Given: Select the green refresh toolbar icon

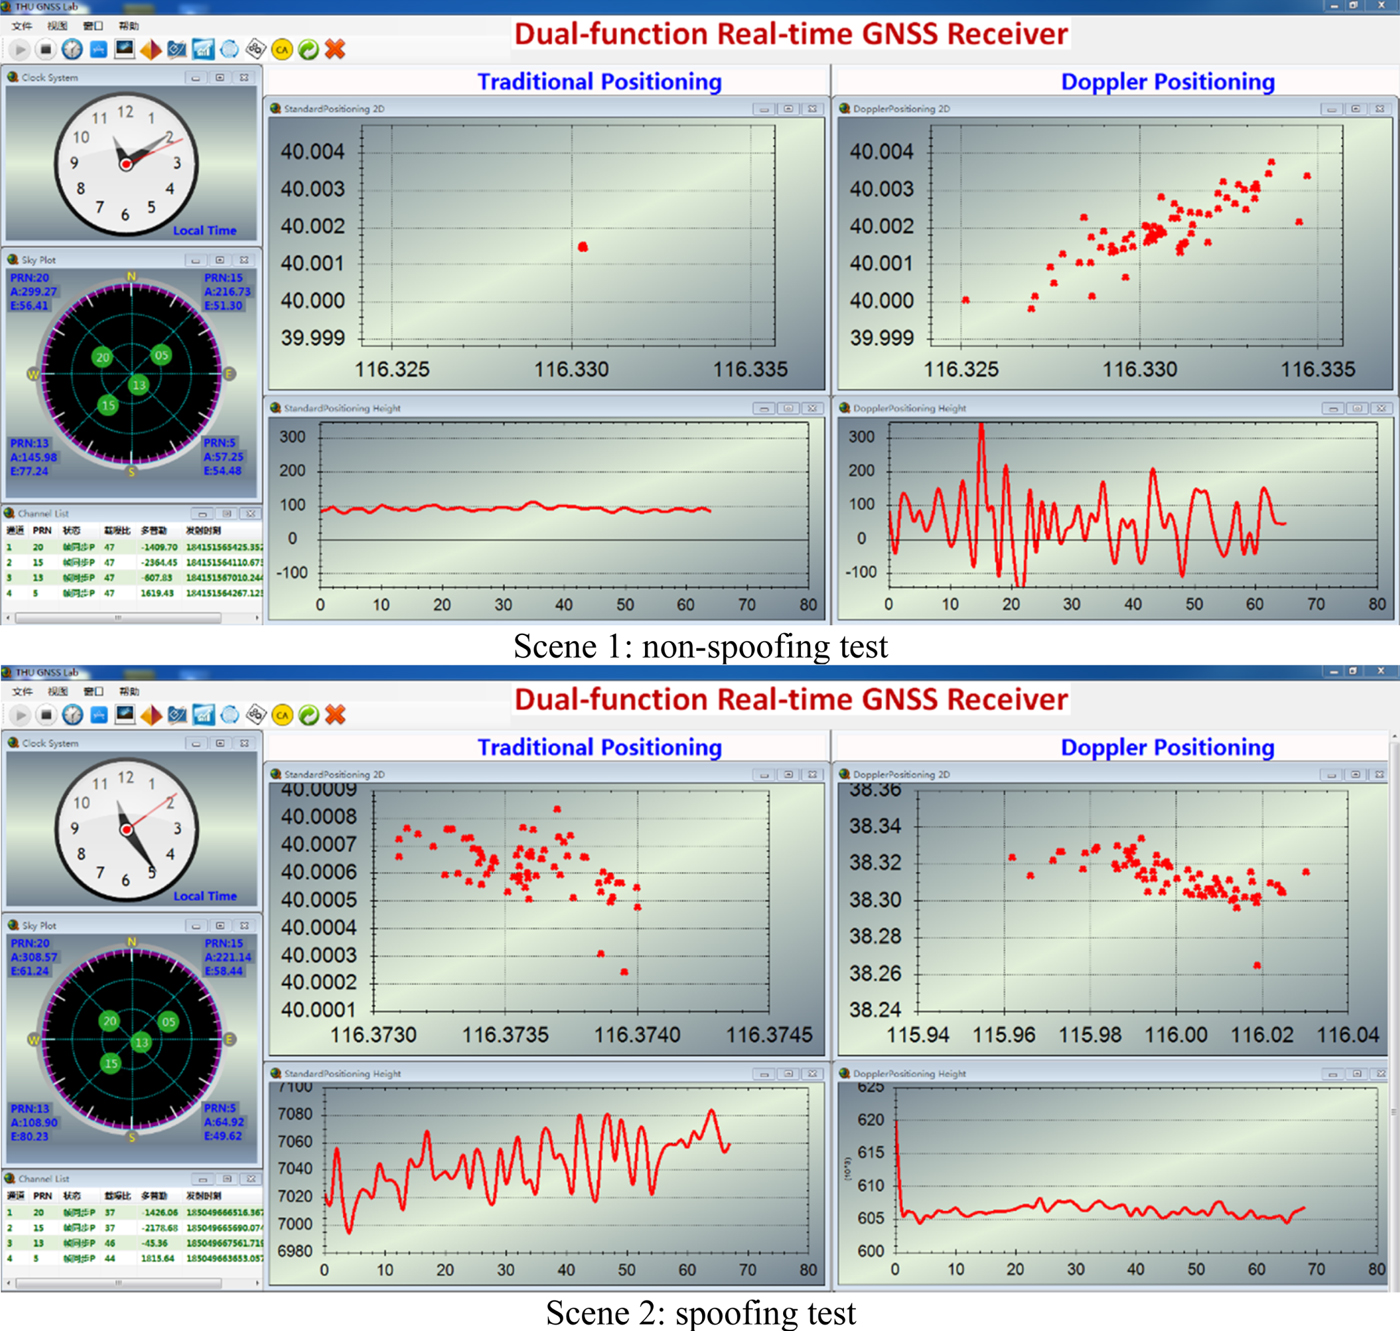Looking at the screenshot, I should (307, 49).
